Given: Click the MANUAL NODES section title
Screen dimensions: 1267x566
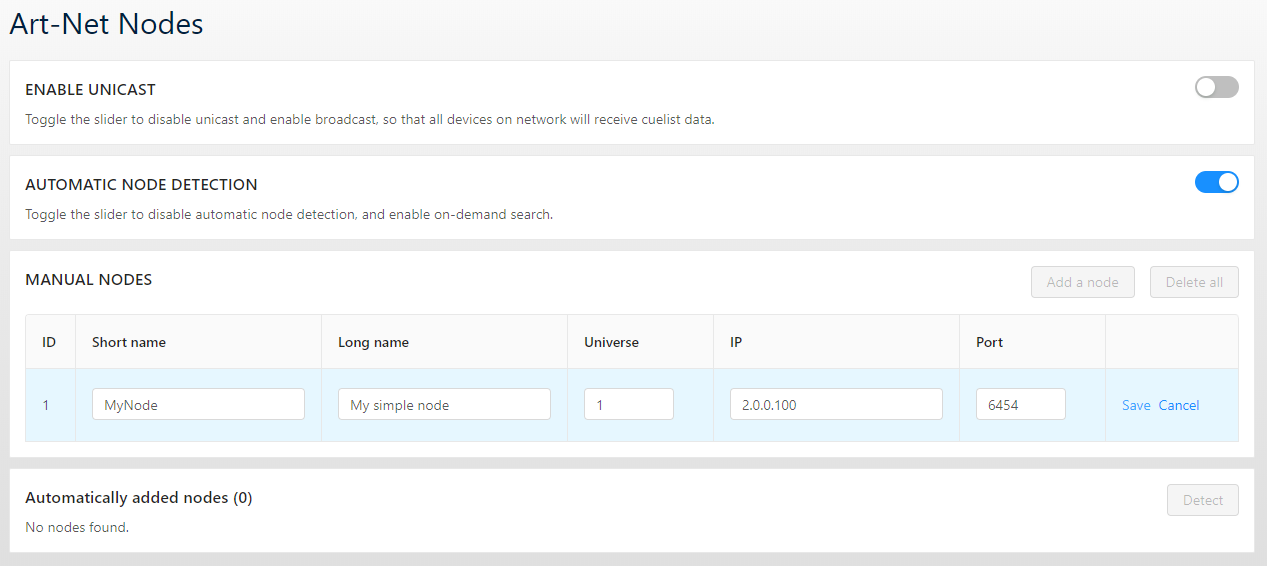Looking at the screenshot, I should coord(88,280).
